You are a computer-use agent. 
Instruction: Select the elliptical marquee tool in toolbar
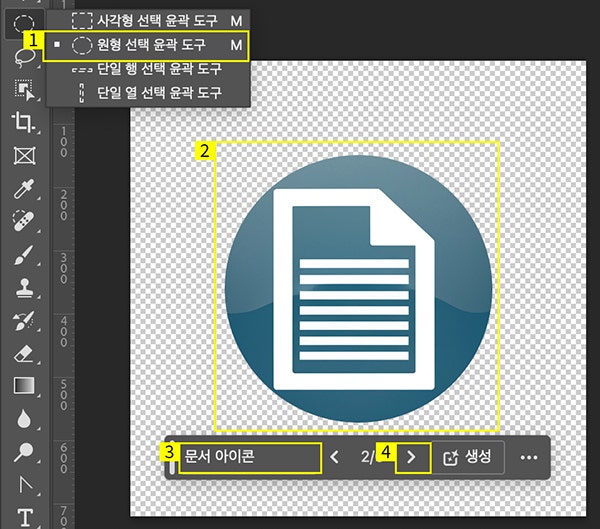coord(24,24)
